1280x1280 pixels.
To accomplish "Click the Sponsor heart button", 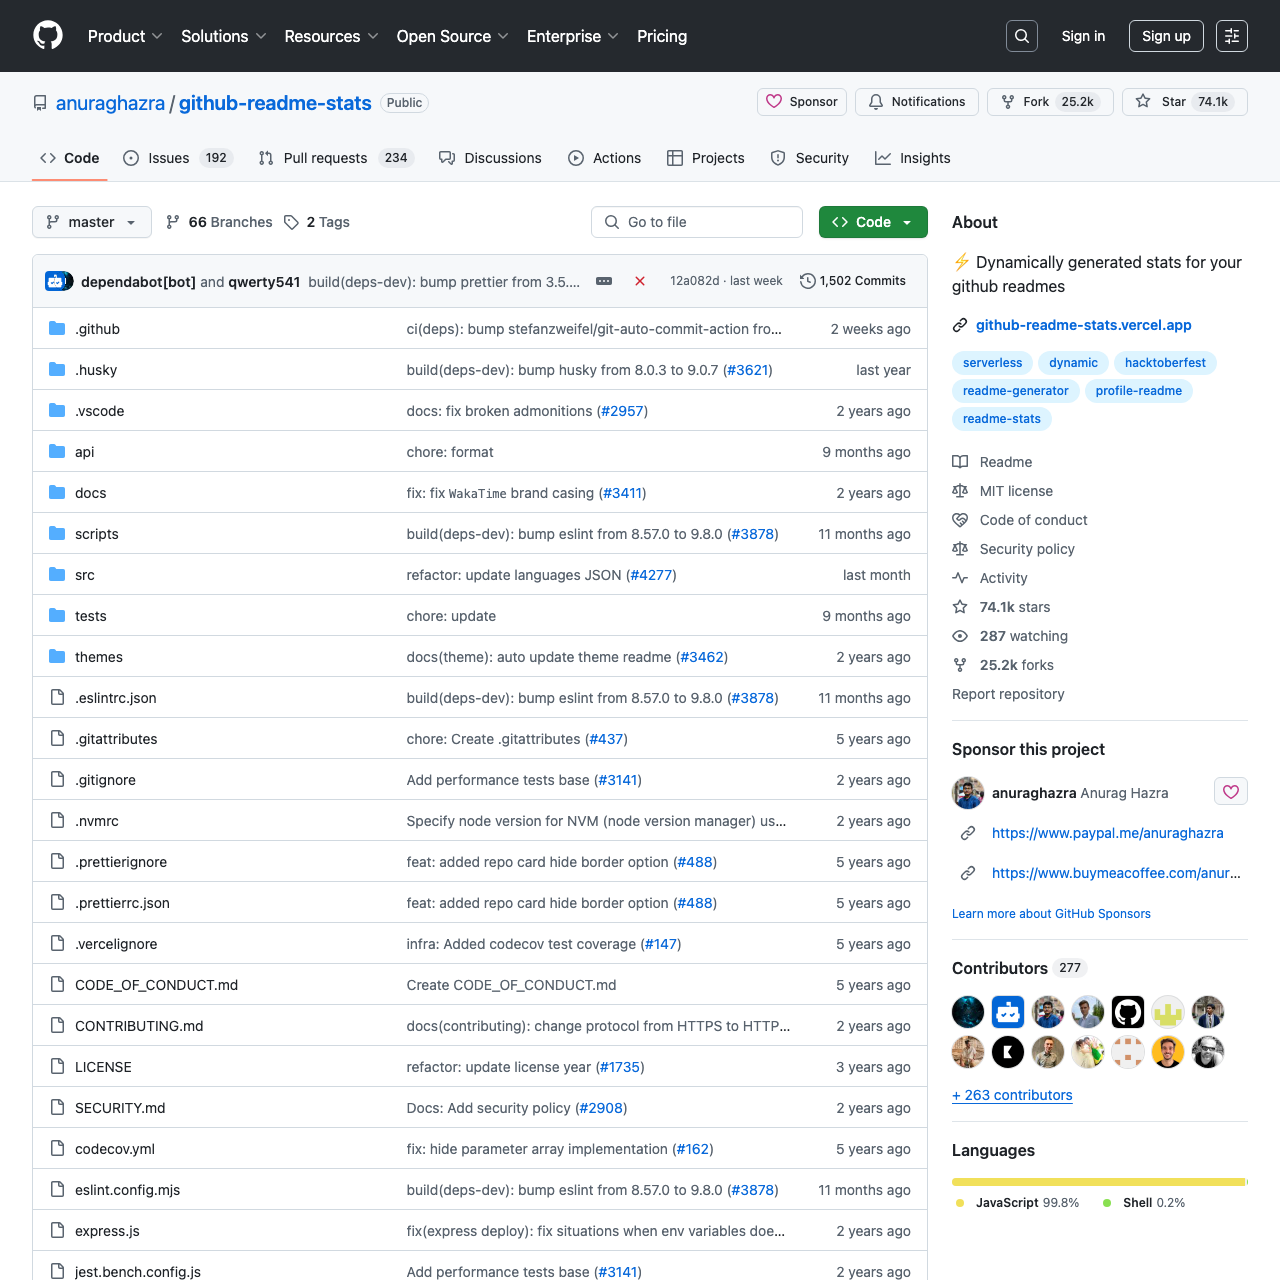I will [x=802, y=102].
